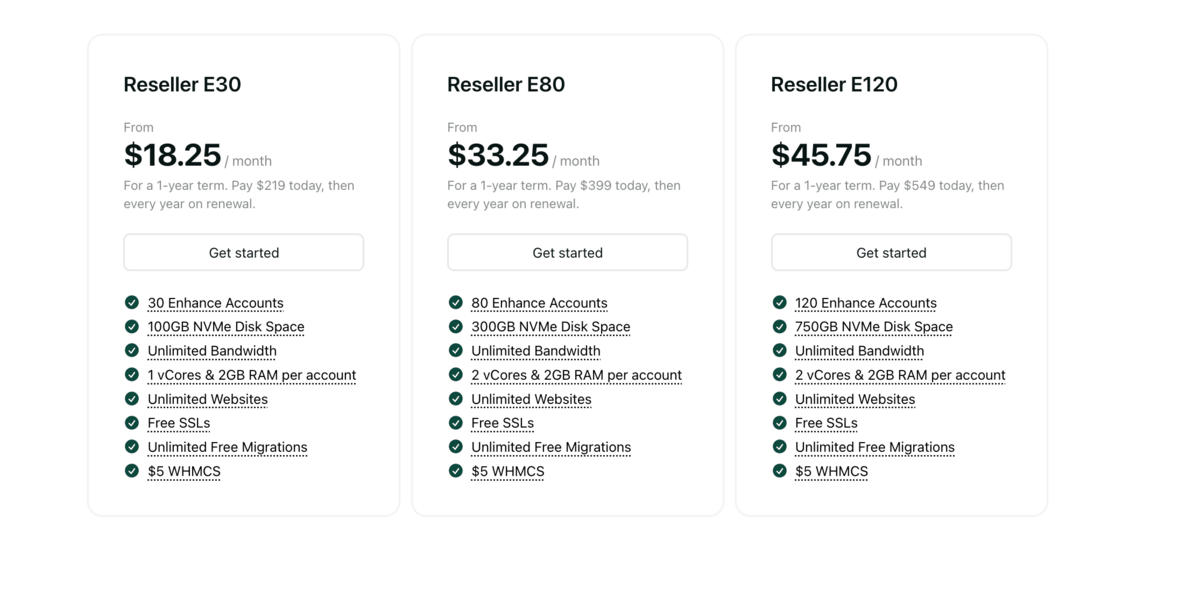This screenshot has width=1200, height=597.
Task: Click 1 vCores & 2GB RAM per account
Action: (252, 375)
